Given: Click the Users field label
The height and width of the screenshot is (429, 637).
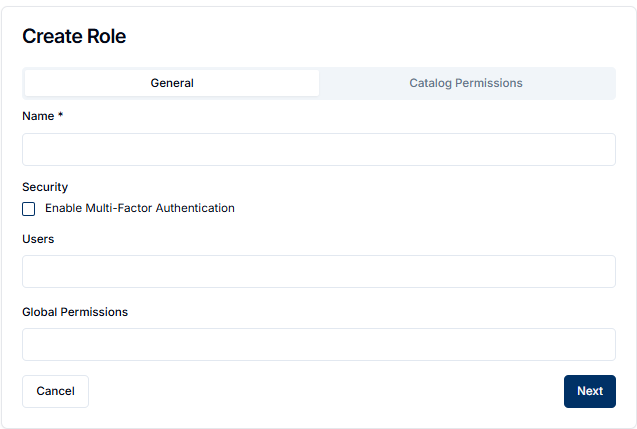Looking at the screenshot, I should coord(38,239).
